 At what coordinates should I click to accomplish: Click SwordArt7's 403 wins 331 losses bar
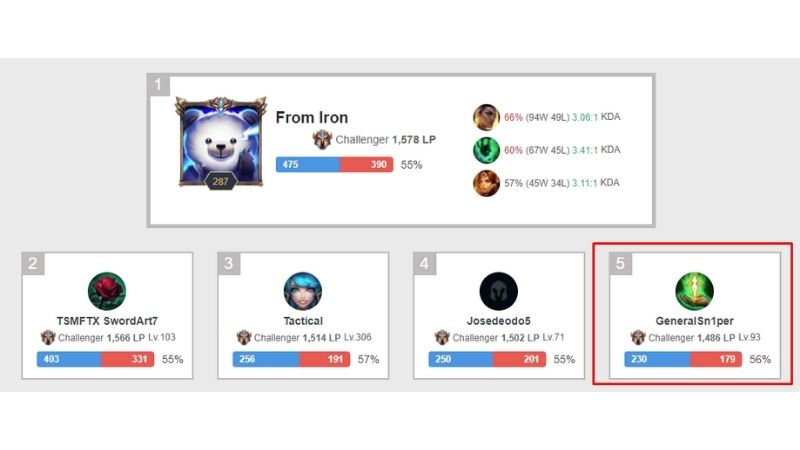(95, 359)
